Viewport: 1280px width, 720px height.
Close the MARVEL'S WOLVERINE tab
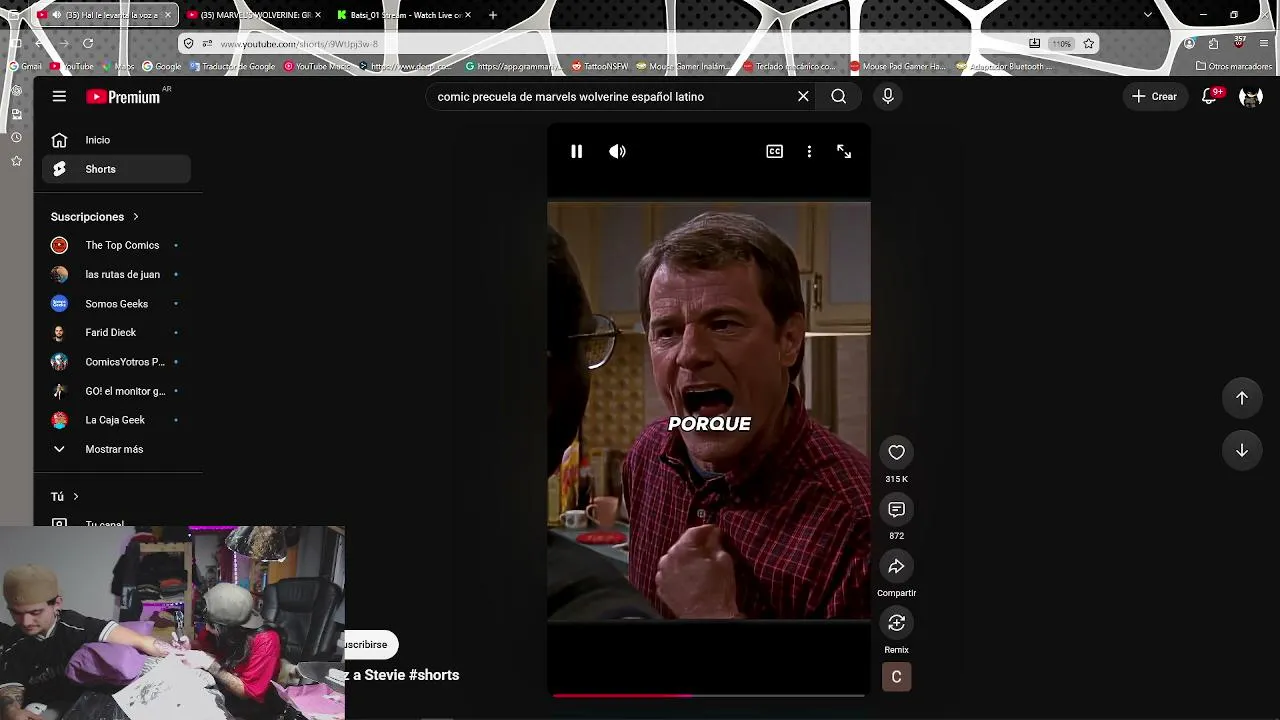318,15
